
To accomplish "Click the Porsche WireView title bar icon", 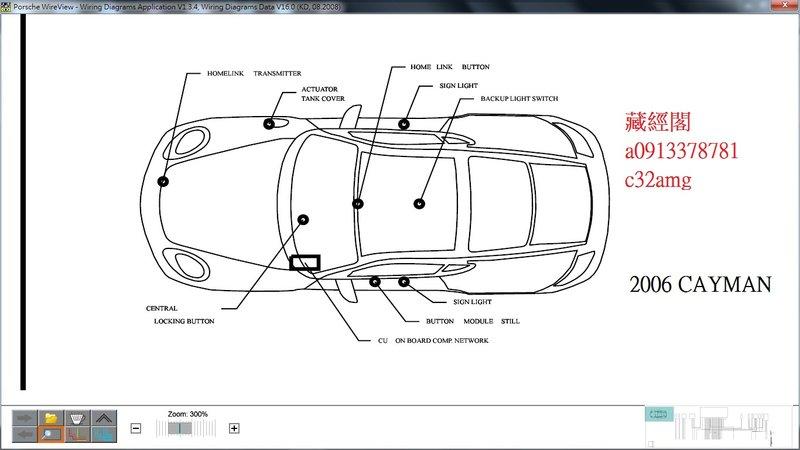I will [x=6, y=6].
